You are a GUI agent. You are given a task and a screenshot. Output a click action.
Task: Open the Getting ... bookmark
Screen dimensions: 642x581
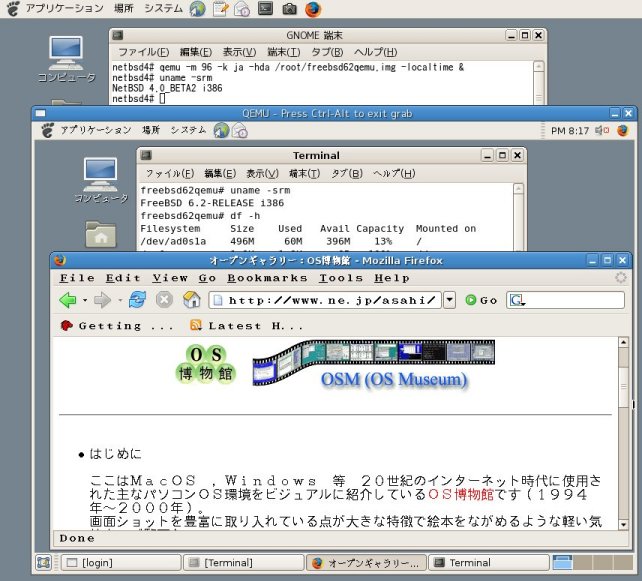point(117,326)
